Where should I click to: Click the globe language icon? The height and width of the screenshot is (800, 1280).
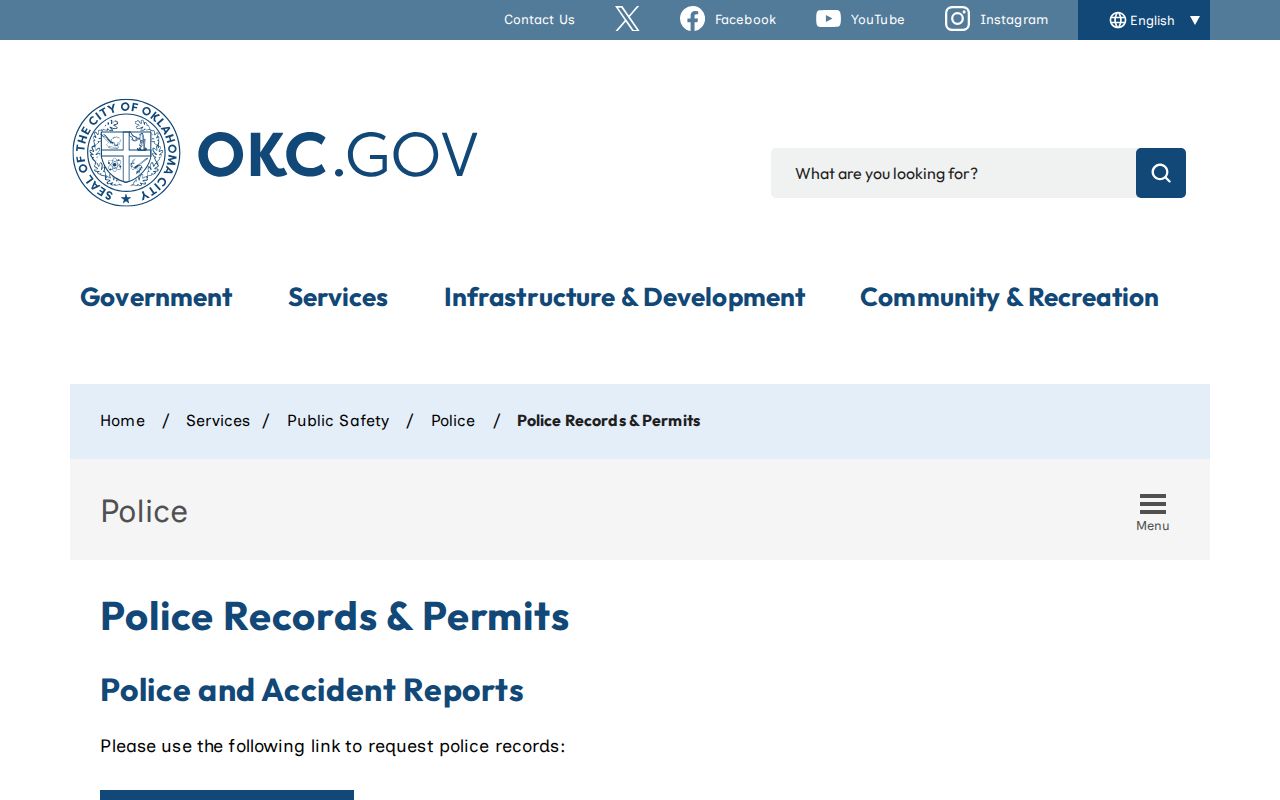pyautogui.click(x=1118, y=20)
